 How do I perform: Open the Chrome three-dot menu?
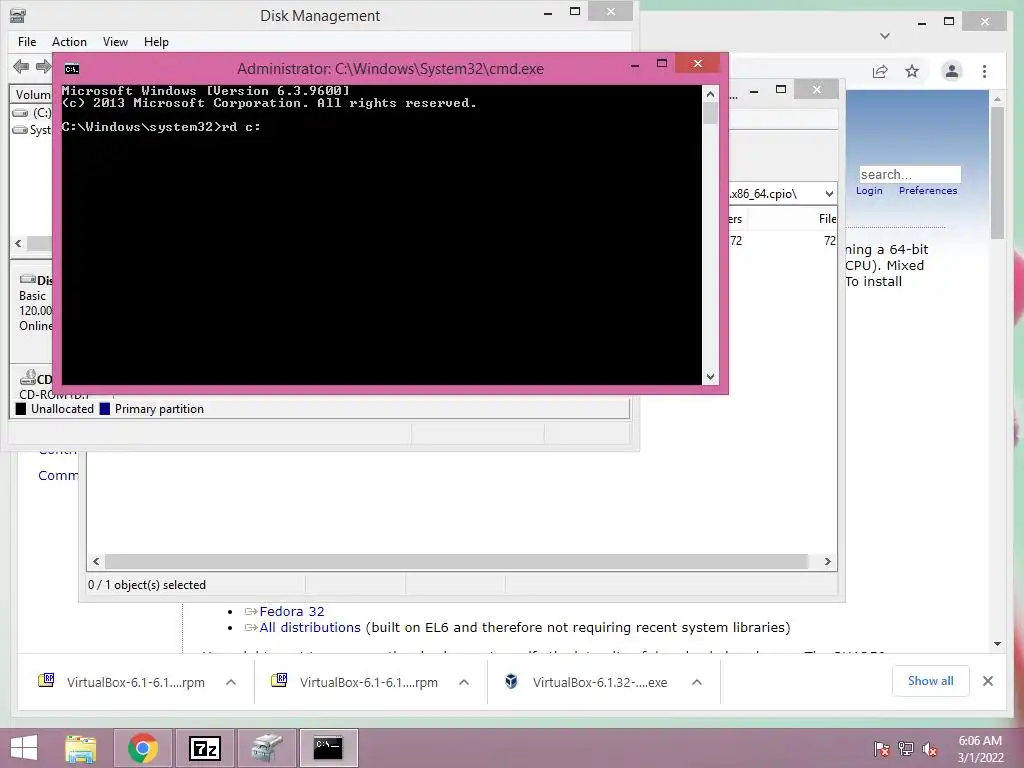point(984,71)
